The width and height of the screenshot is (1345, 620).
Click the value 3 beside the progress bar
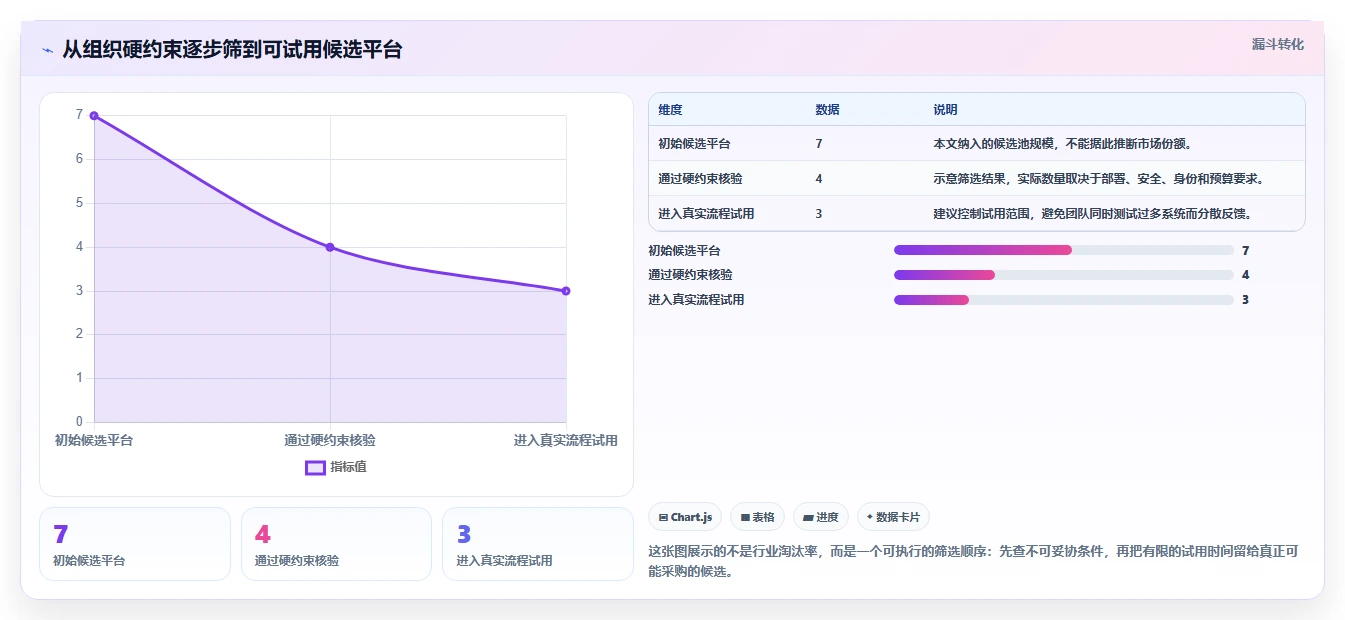(1245, 300)
